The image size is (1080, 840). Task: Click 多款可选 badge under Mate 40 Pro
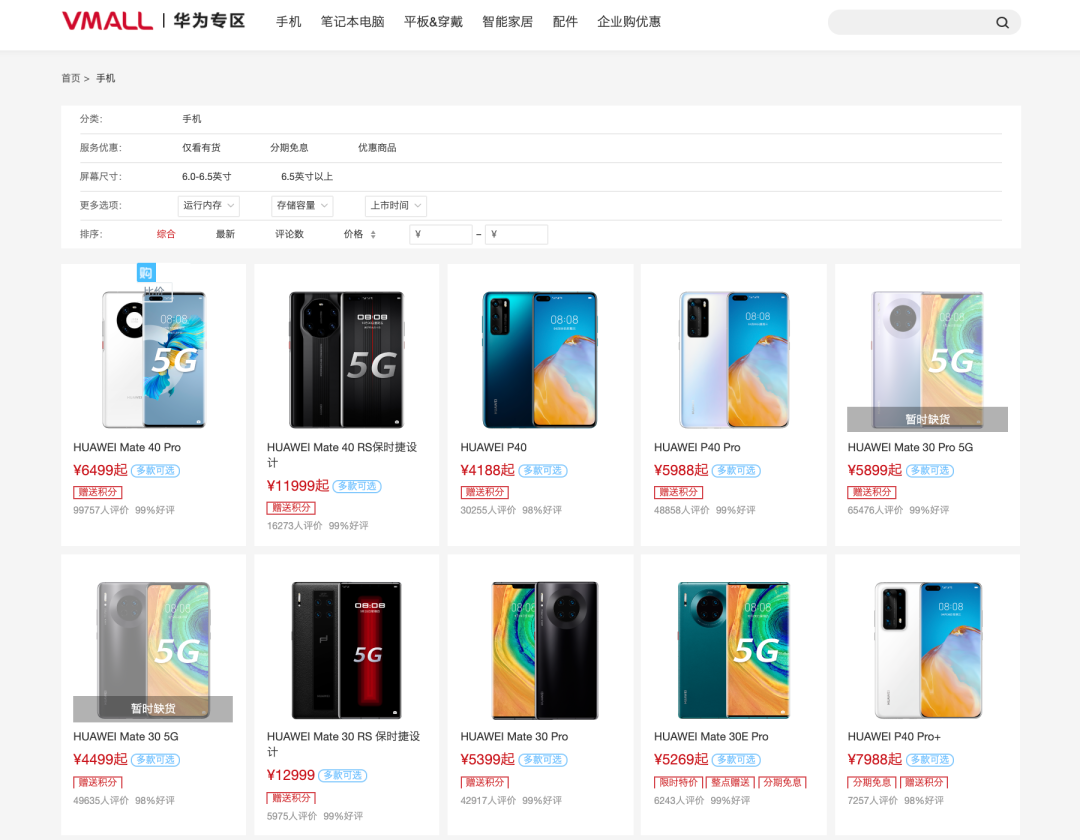tap(155, 471)
